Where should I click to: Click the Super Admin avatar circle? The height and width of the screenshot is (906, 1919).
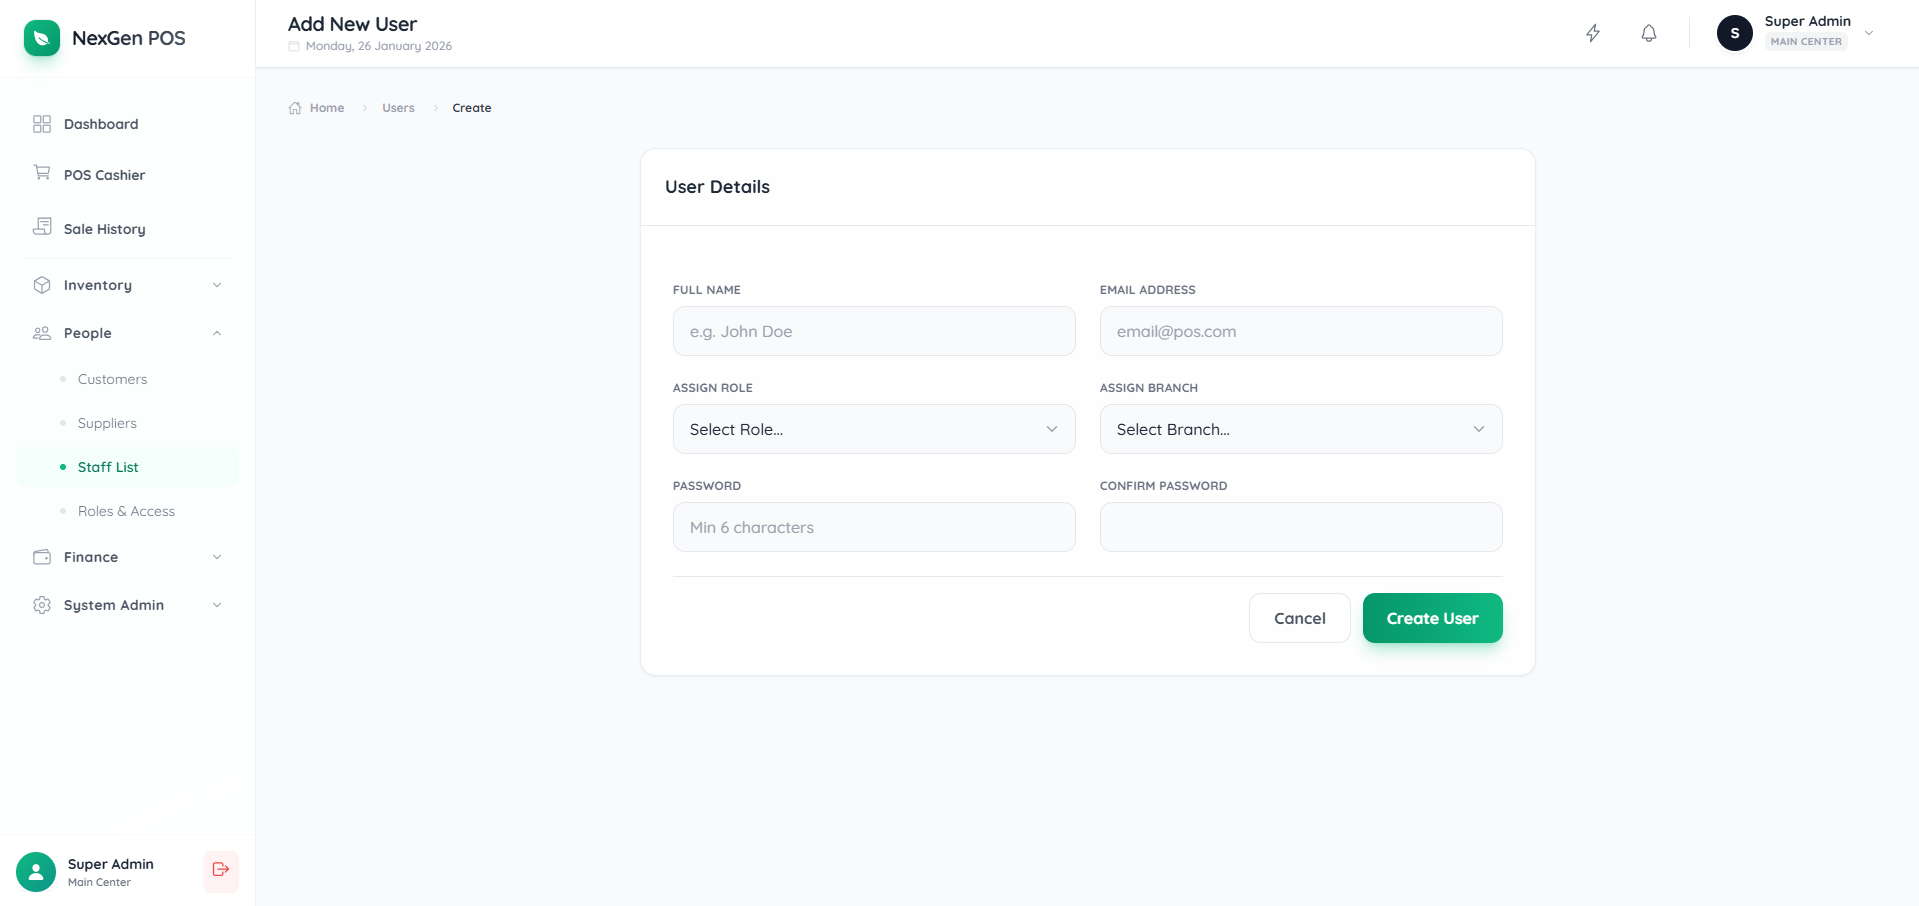1735,33
